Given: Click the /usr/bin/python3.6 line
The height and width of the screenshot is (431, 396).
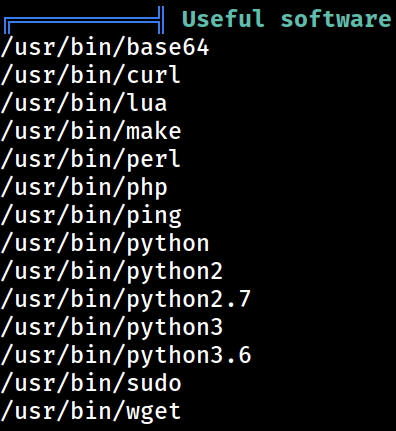Looking at the screenshot, I should click(126, 356).
